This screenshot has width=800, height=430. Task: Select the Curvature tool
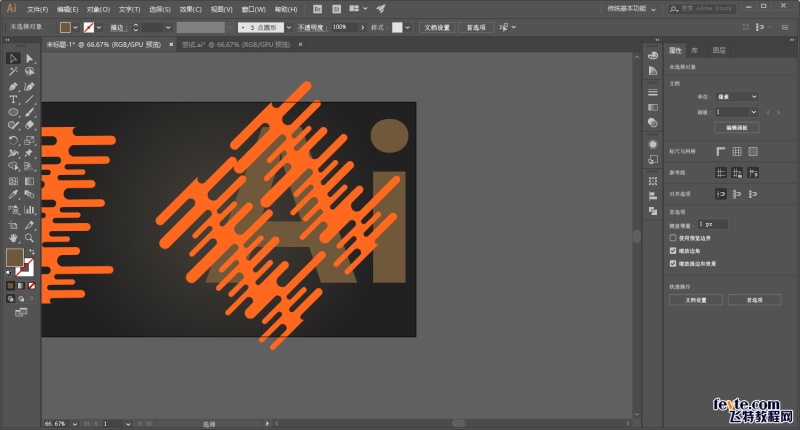pyautogui.click(x=30, y=86)
